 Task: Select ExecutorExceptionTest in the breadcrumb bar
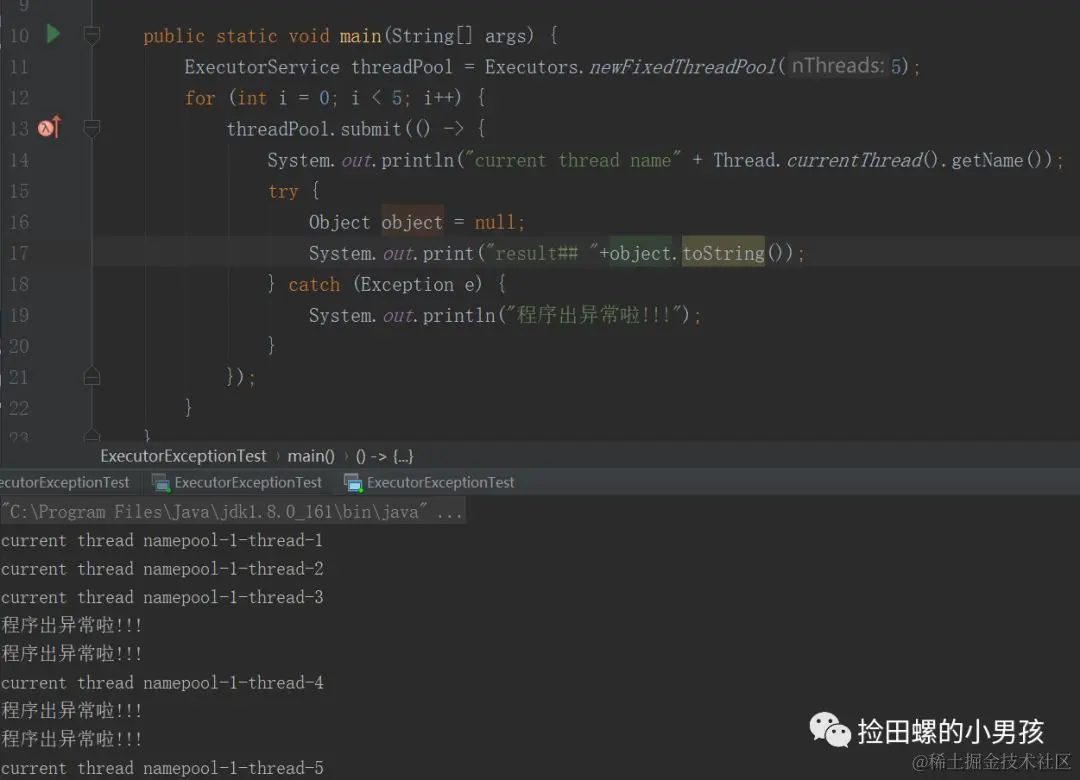click(183, 456)
